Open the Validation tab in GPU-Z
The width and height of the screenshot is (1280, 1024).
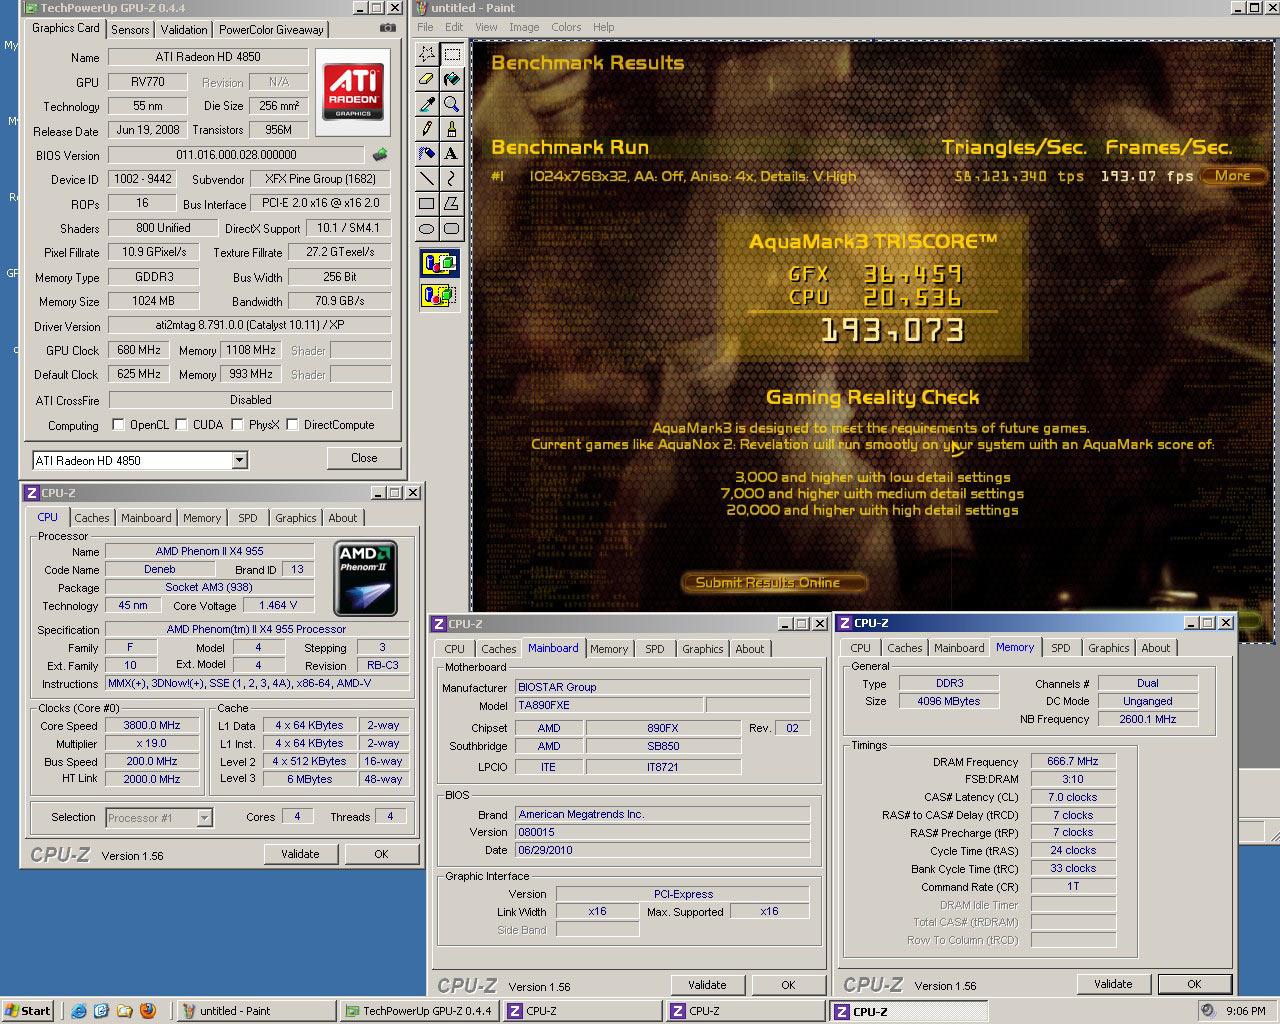tap(184, 30)
